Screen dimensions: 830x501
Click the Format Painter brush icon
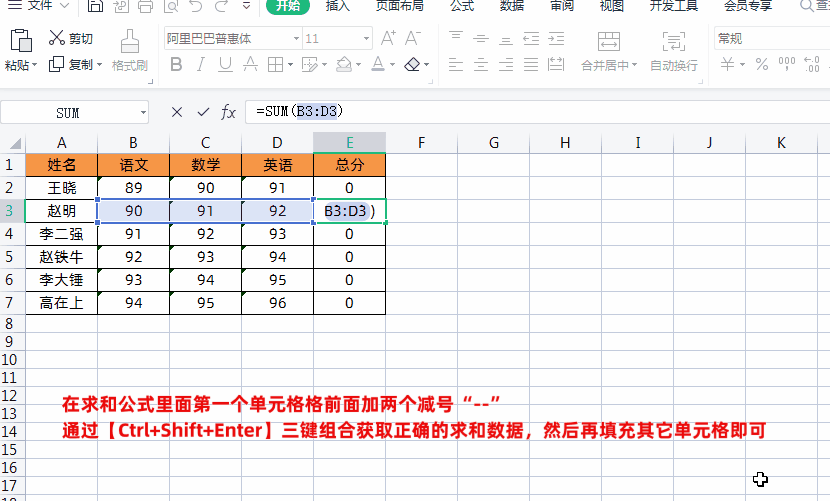(x=130, y=41)
